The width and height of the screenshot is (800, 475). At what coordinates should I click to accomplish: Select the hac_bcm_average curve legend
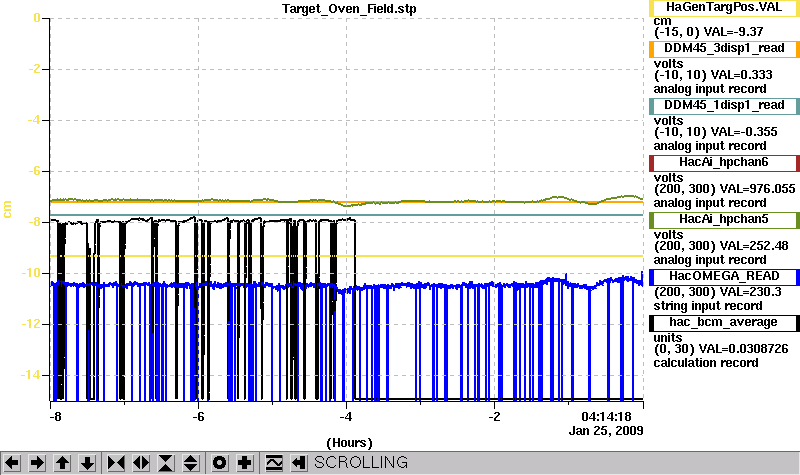724,323
